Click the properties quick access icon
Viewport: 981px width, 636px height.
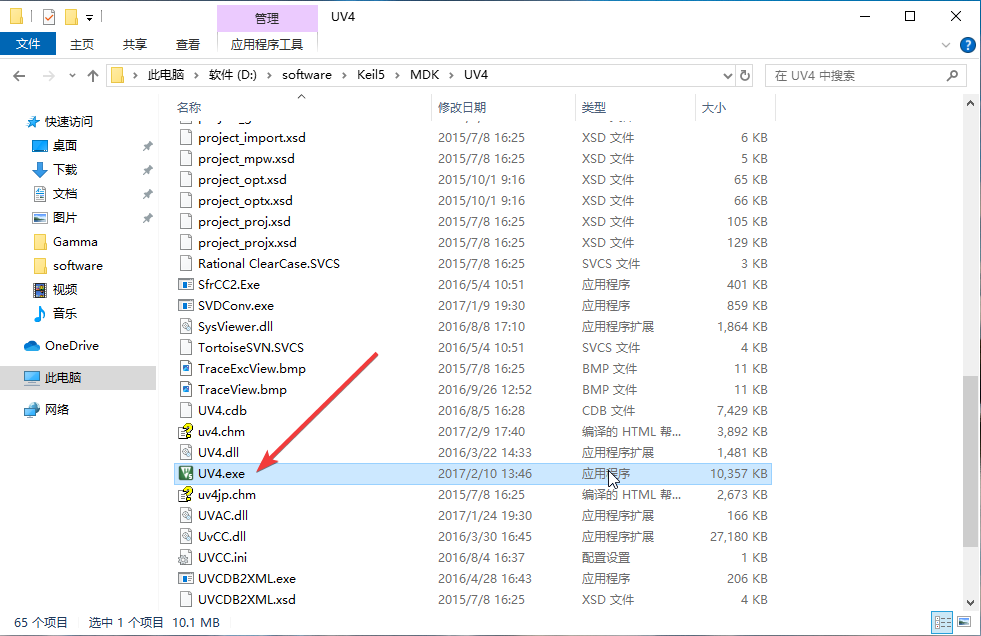tap(49, 17)
